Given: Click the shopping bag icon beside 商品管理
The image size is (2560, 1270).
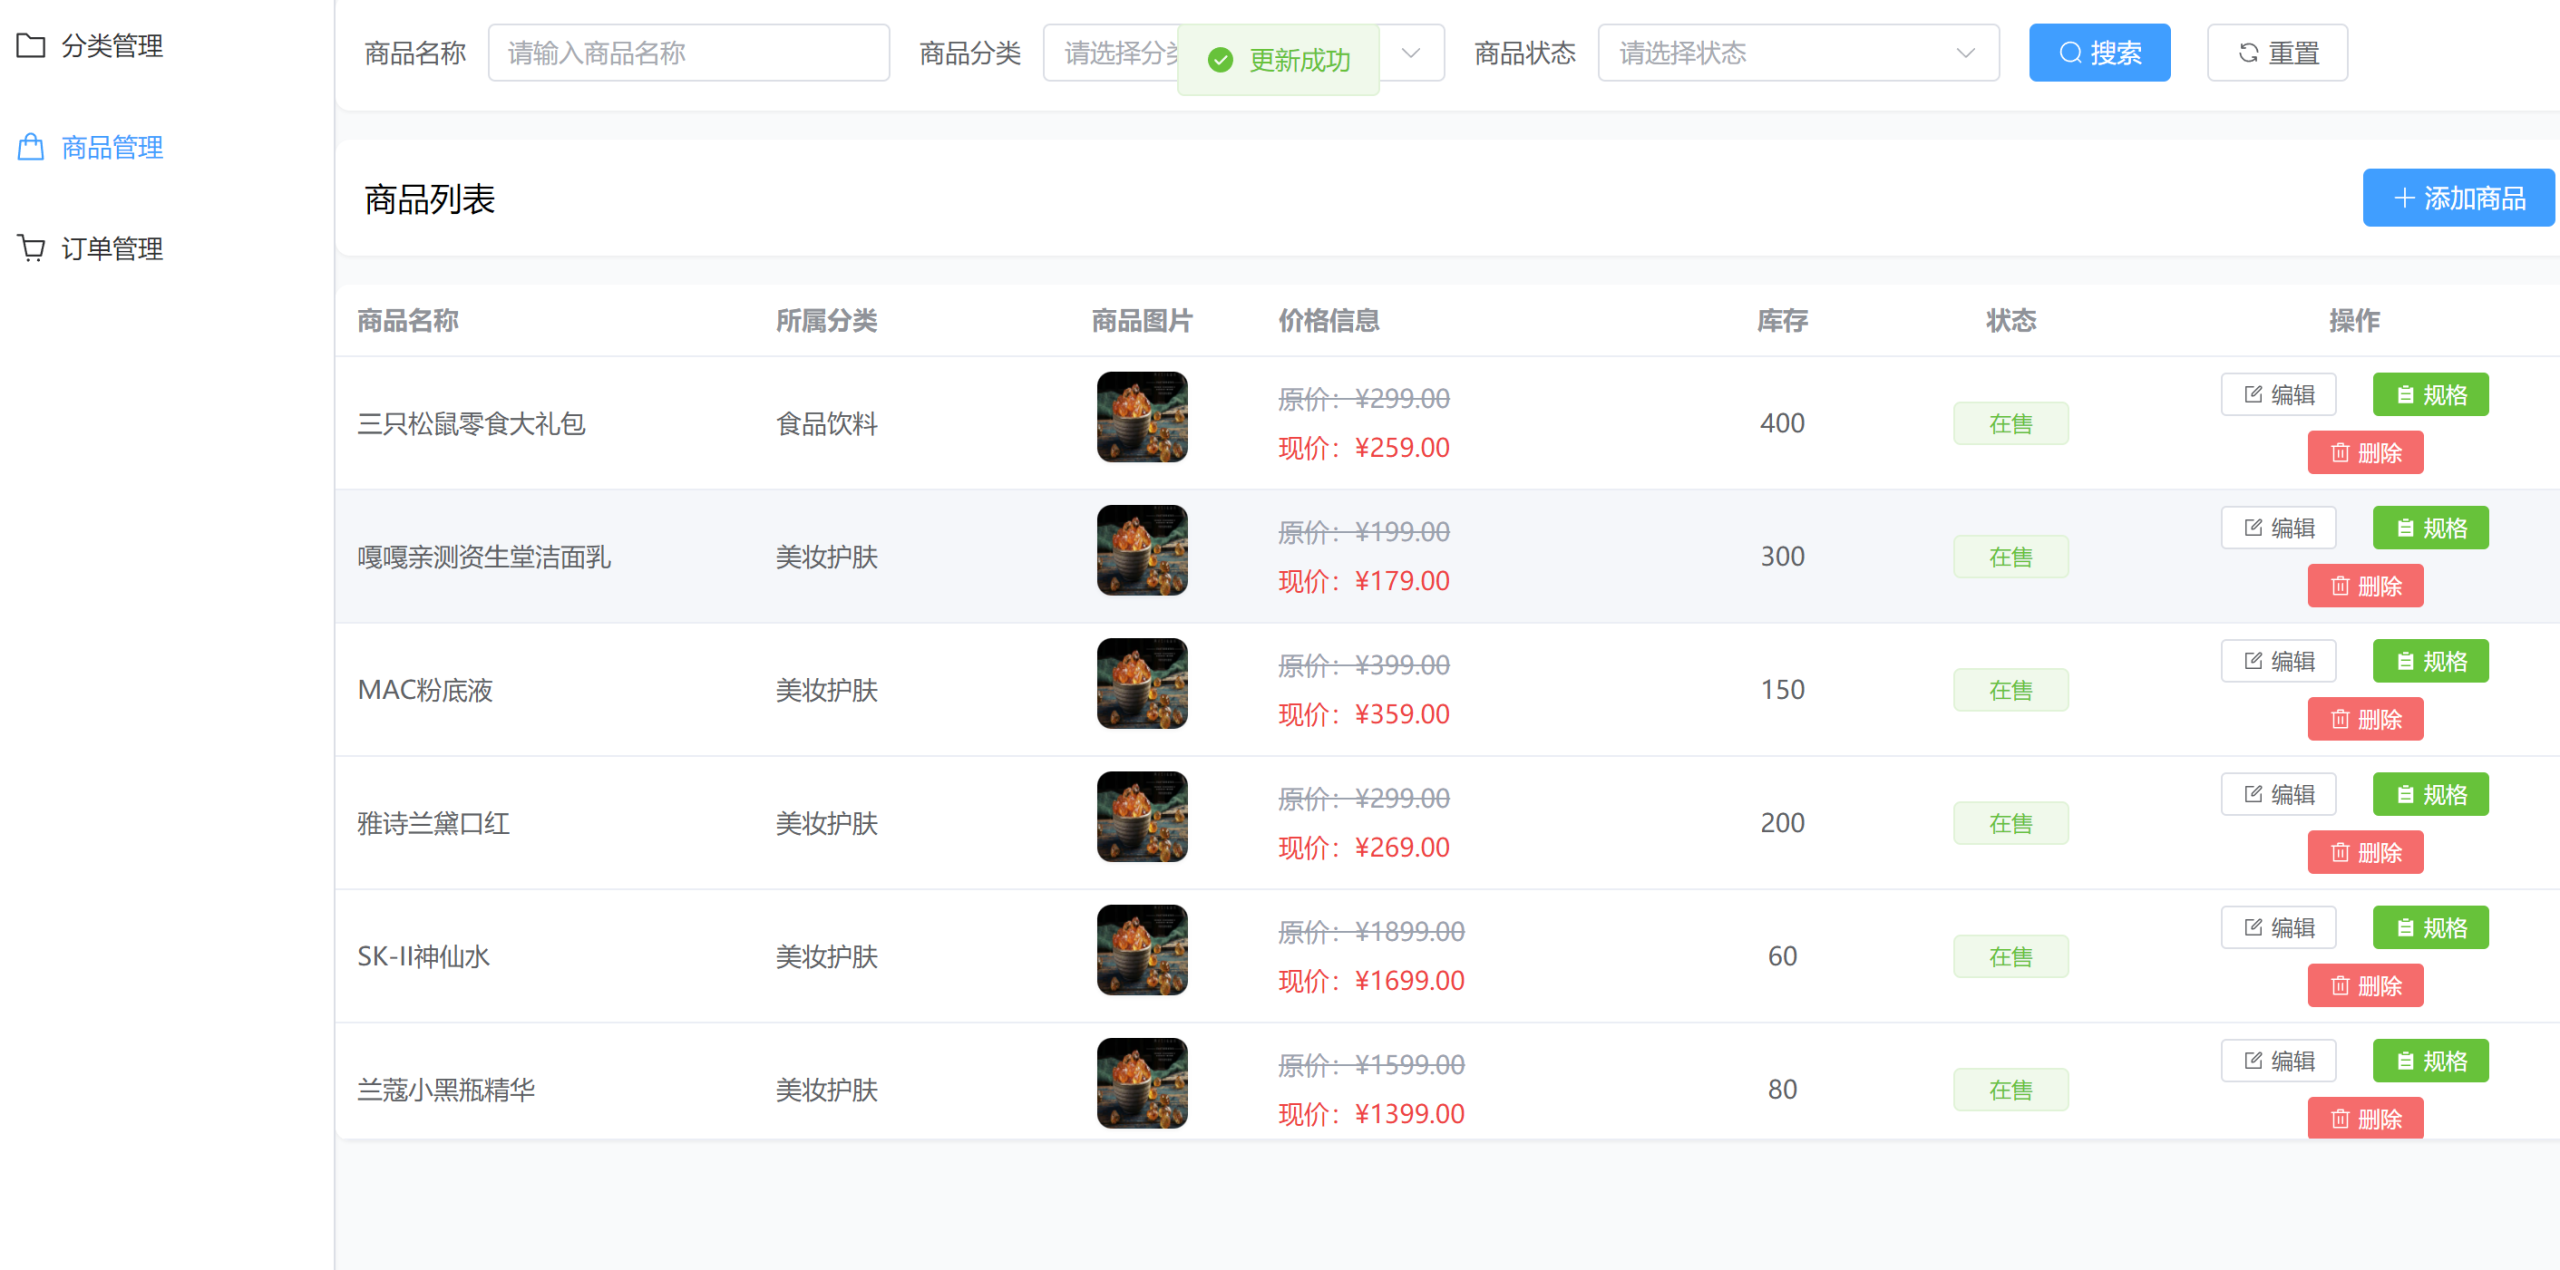Looking at the screenshot, I should 31,148.
